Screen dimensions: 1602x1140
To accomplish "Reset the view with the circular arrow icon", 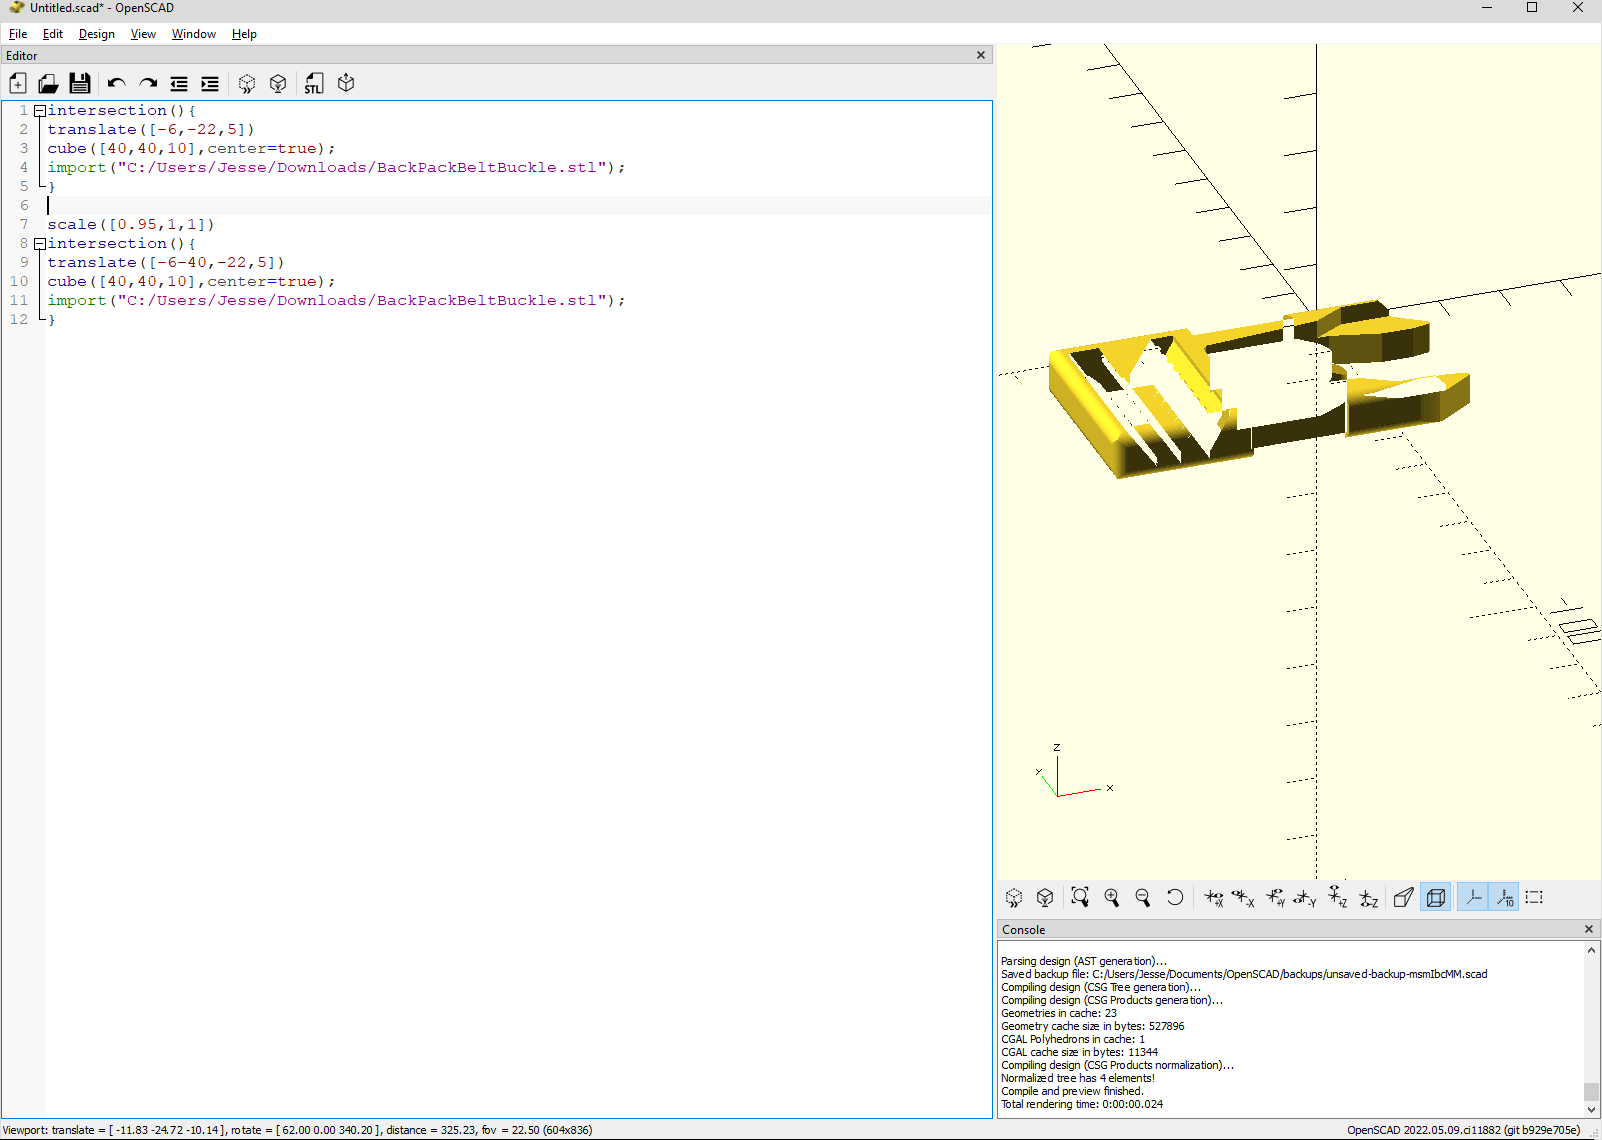I will 1174,897.
